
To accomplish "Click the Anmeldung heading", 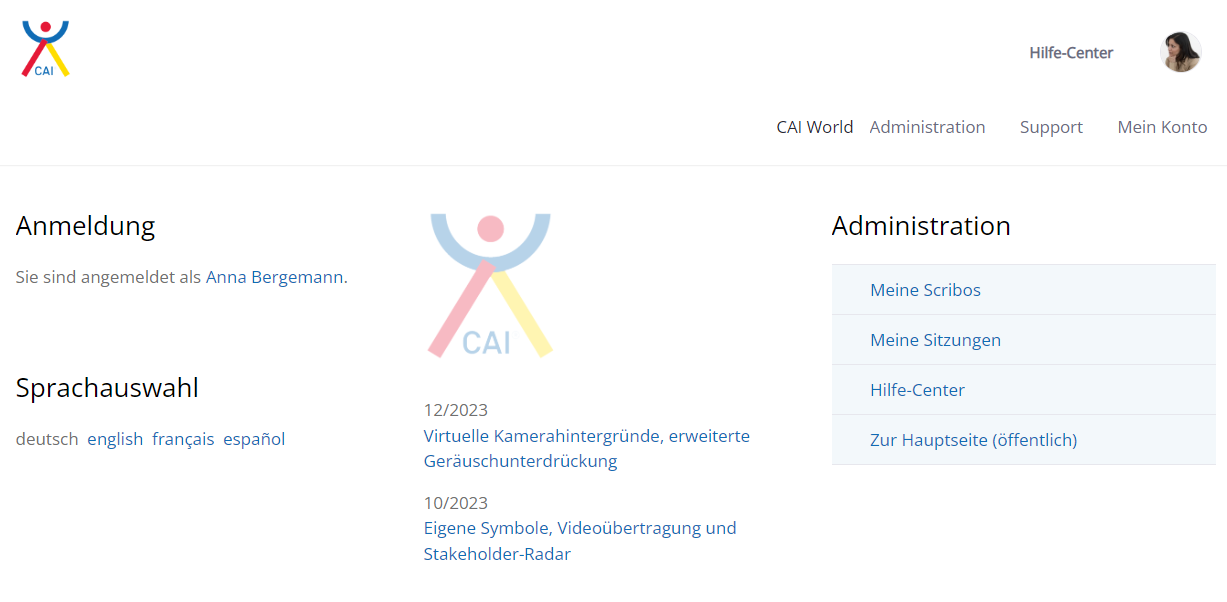I will coord(86,226).
